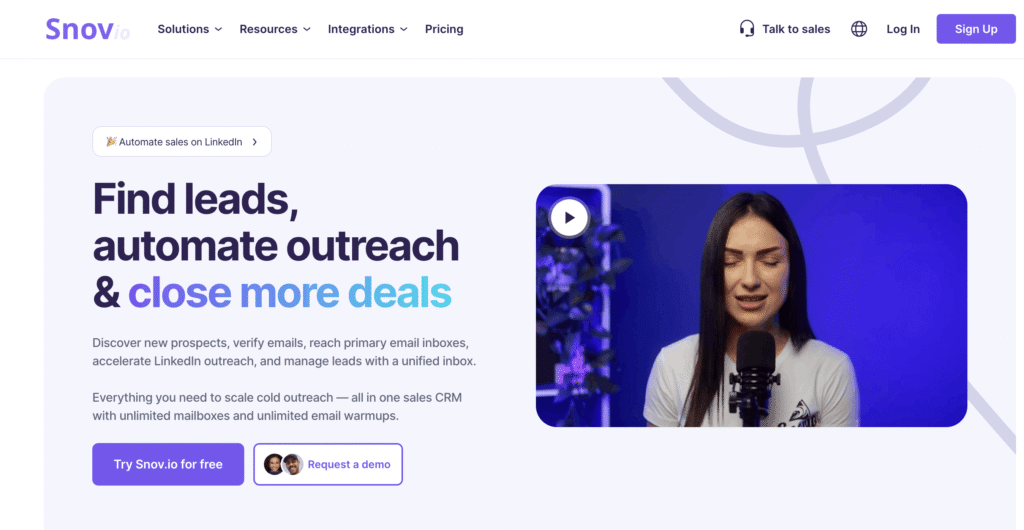The width and height of the screenshot is (1024, 530).
Task: Expand the Integrations dropdown chevron
Action: coord(404,29)
